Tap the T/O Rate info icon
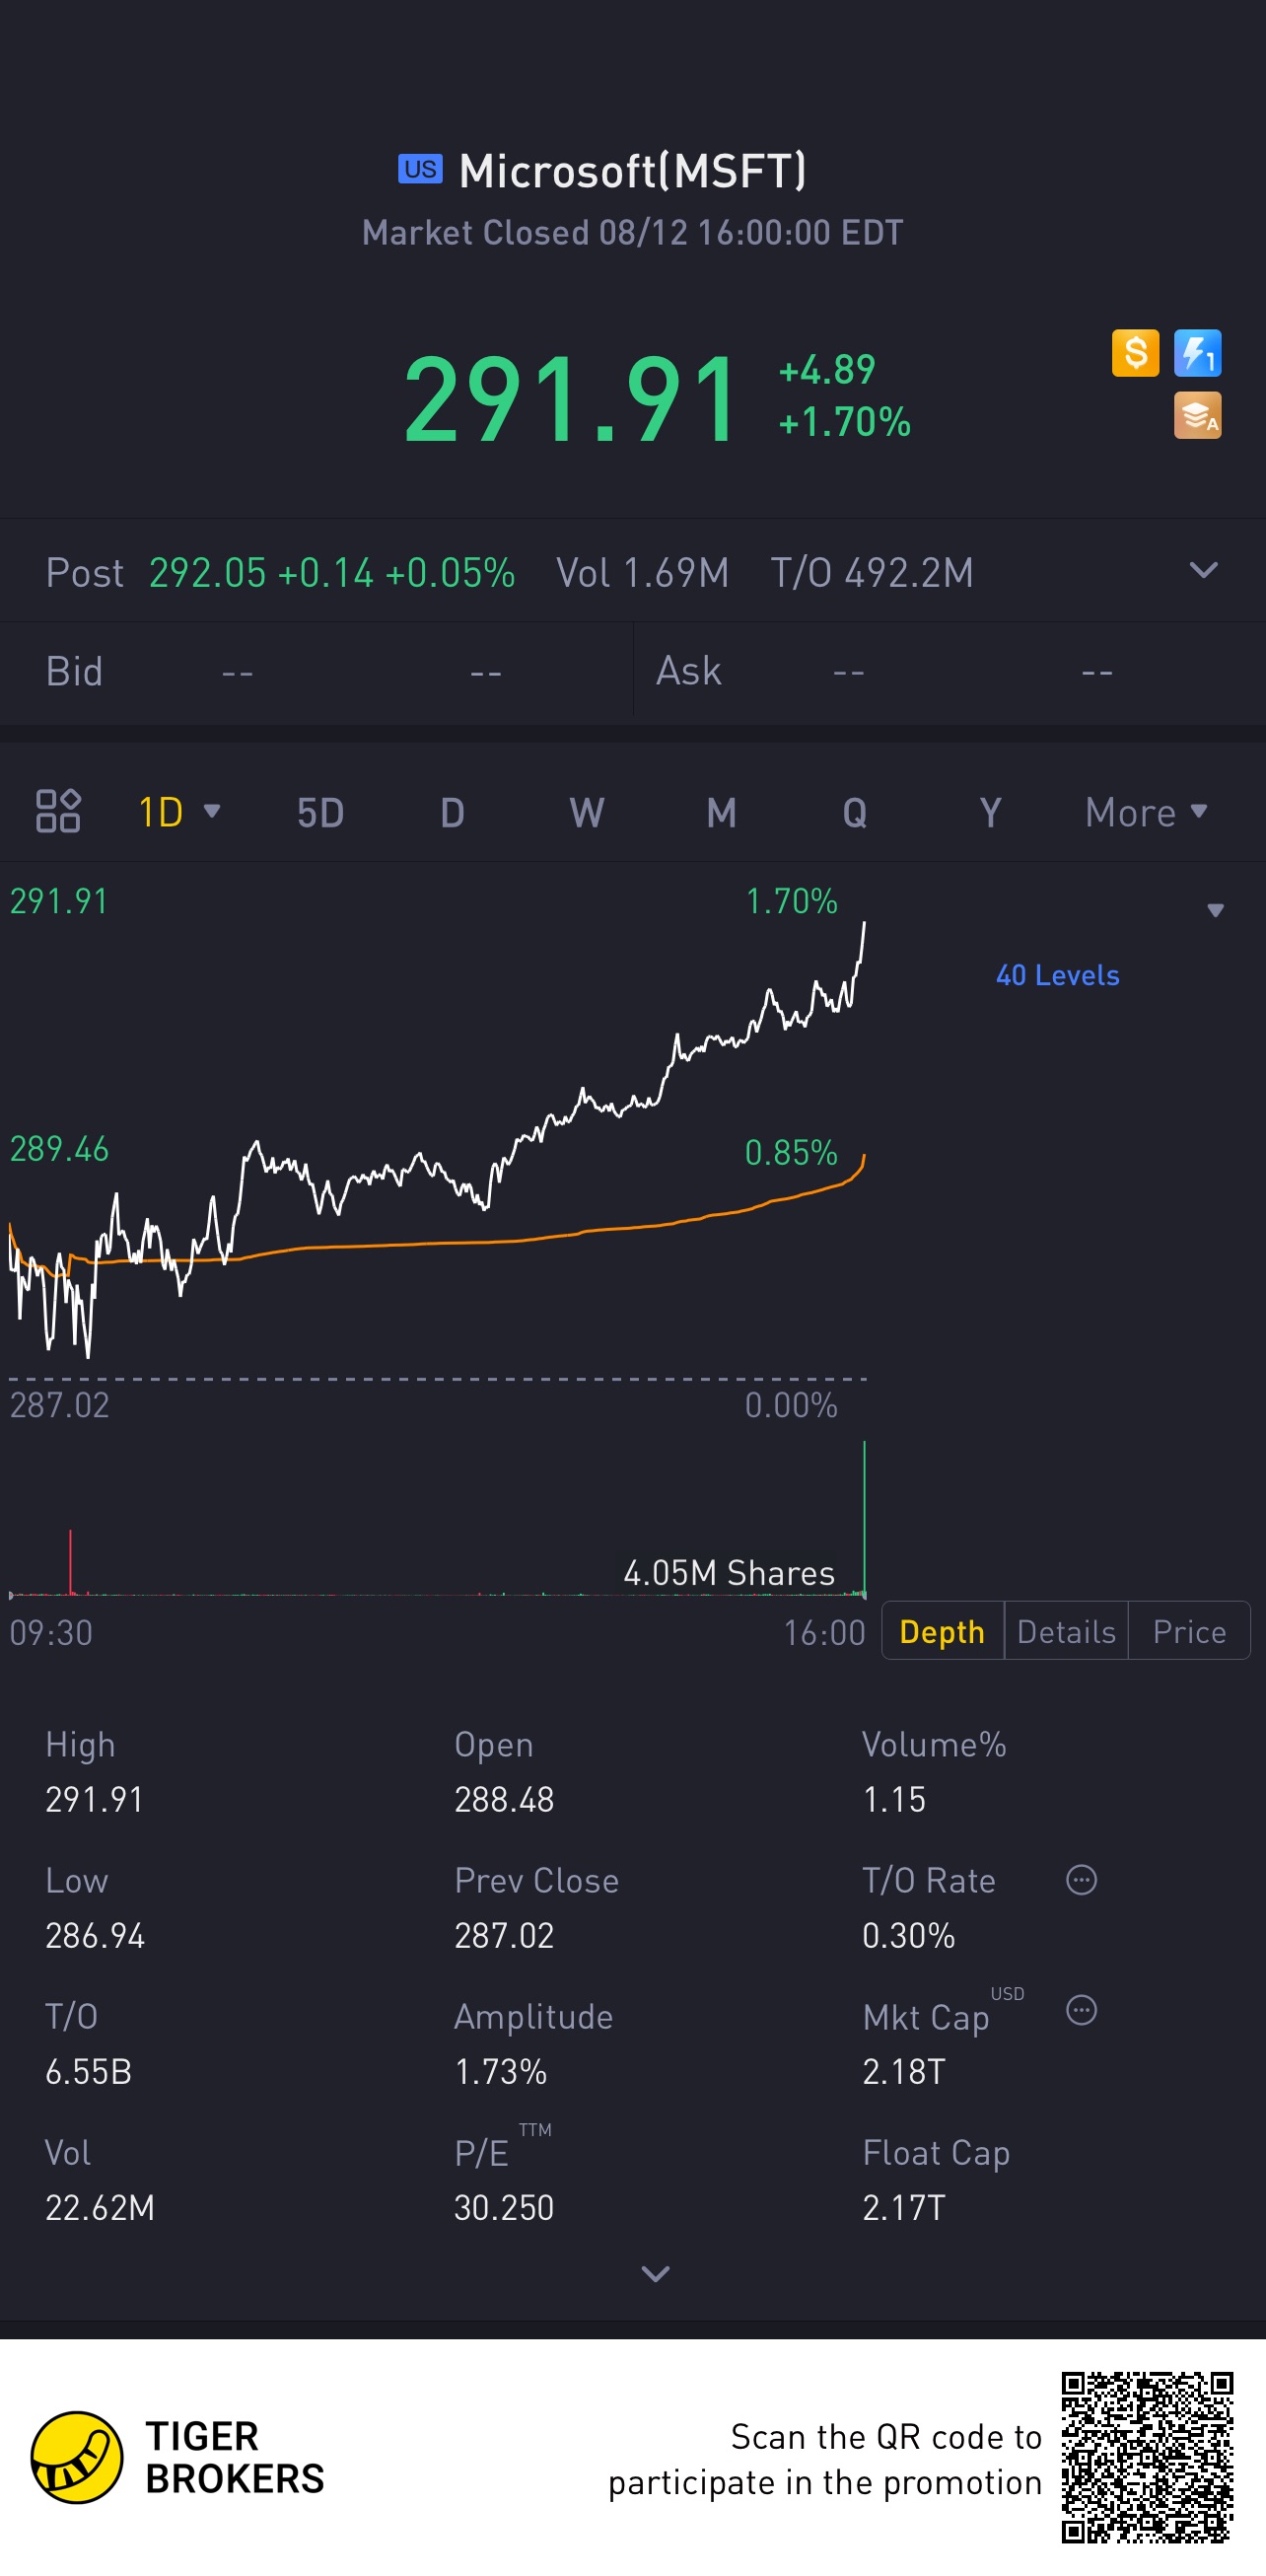This screenshot has width=1266, height=2576. 1081,1880
